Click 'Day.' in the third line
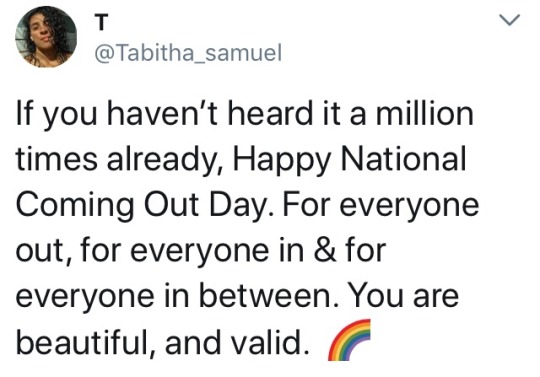The height and width of the screenshot is (377, 540). click(x=241, y=207)
